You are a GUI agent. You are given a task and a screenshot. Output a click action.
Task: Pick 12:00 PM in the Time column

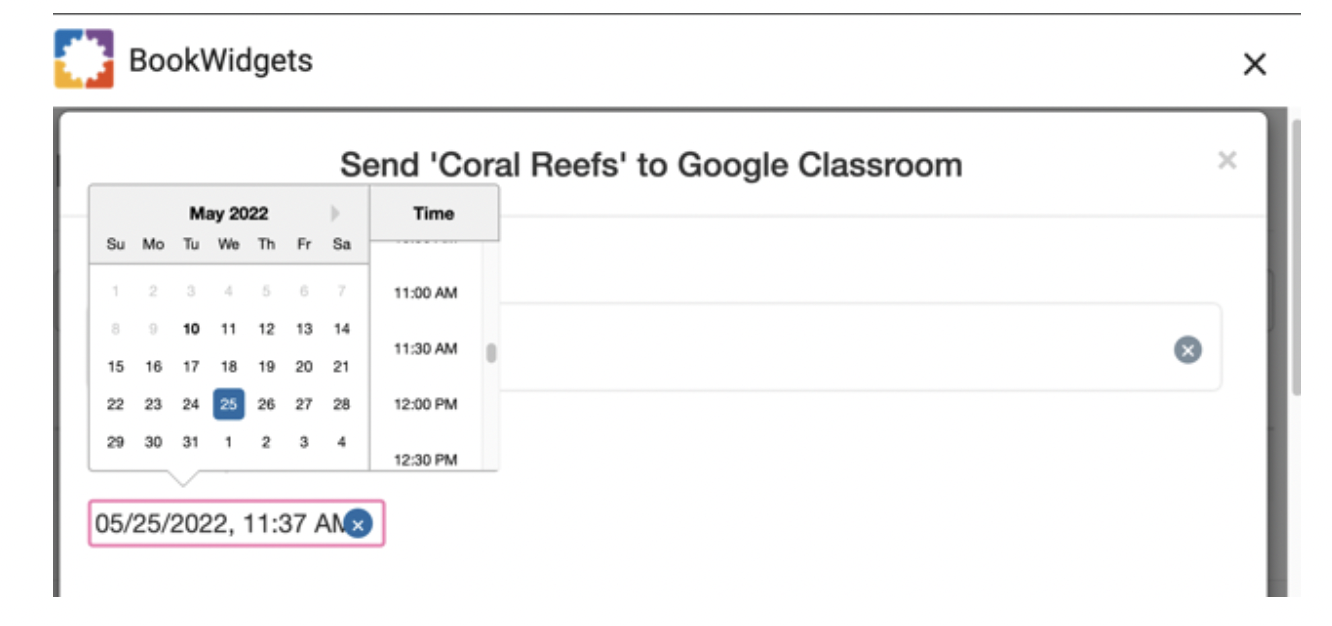click(x=425, y=404)
